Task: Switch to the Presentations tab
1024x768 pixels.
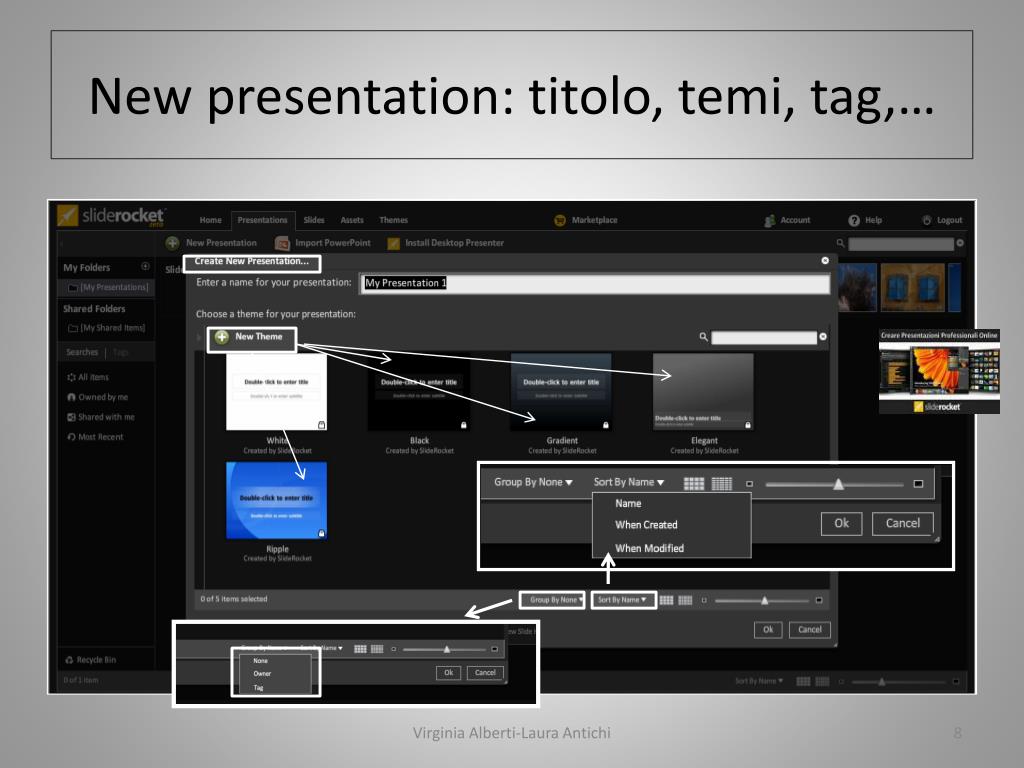Action: point(263,221)
